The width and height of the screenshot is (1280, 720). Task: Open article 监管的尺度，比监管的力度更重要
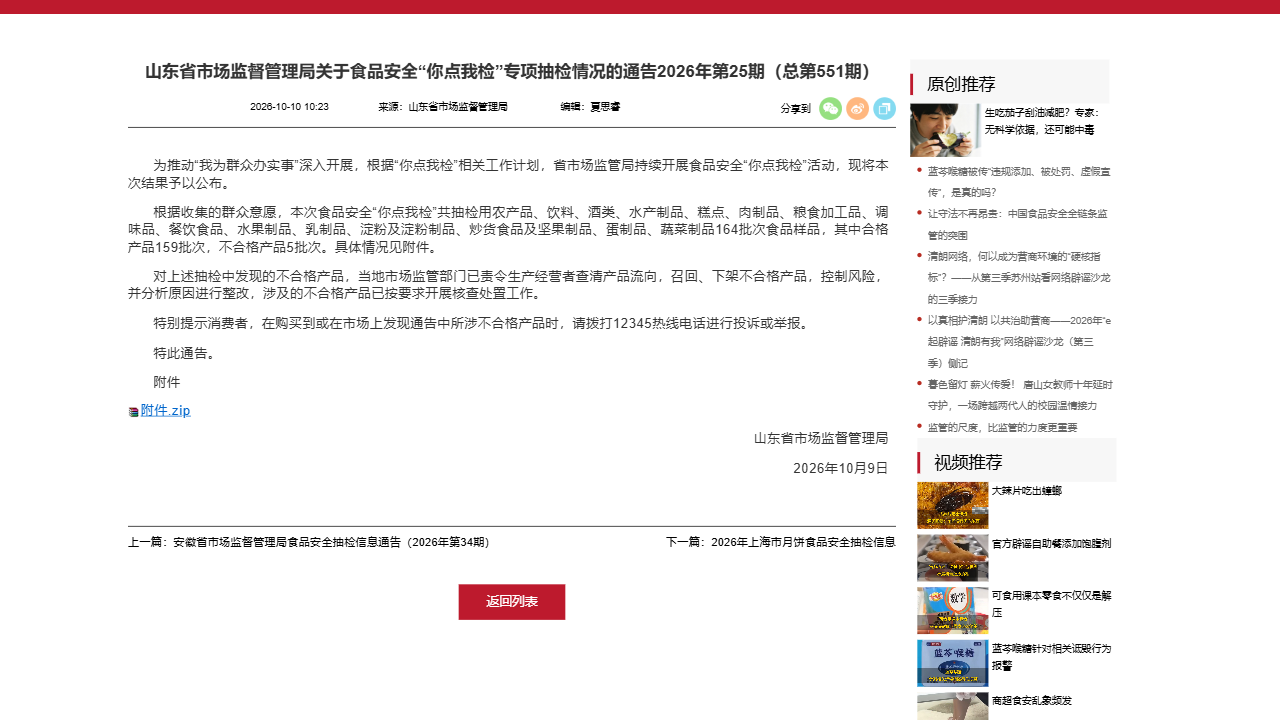coord(1002,427)
